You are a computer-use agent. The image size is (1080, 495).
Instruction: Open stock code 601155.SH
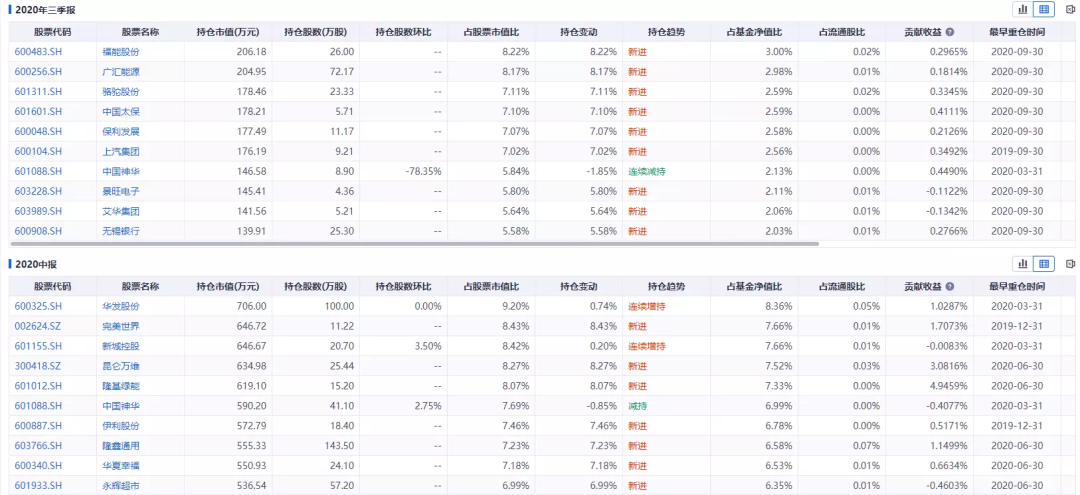pyautogui.click(x=39, y=346)
